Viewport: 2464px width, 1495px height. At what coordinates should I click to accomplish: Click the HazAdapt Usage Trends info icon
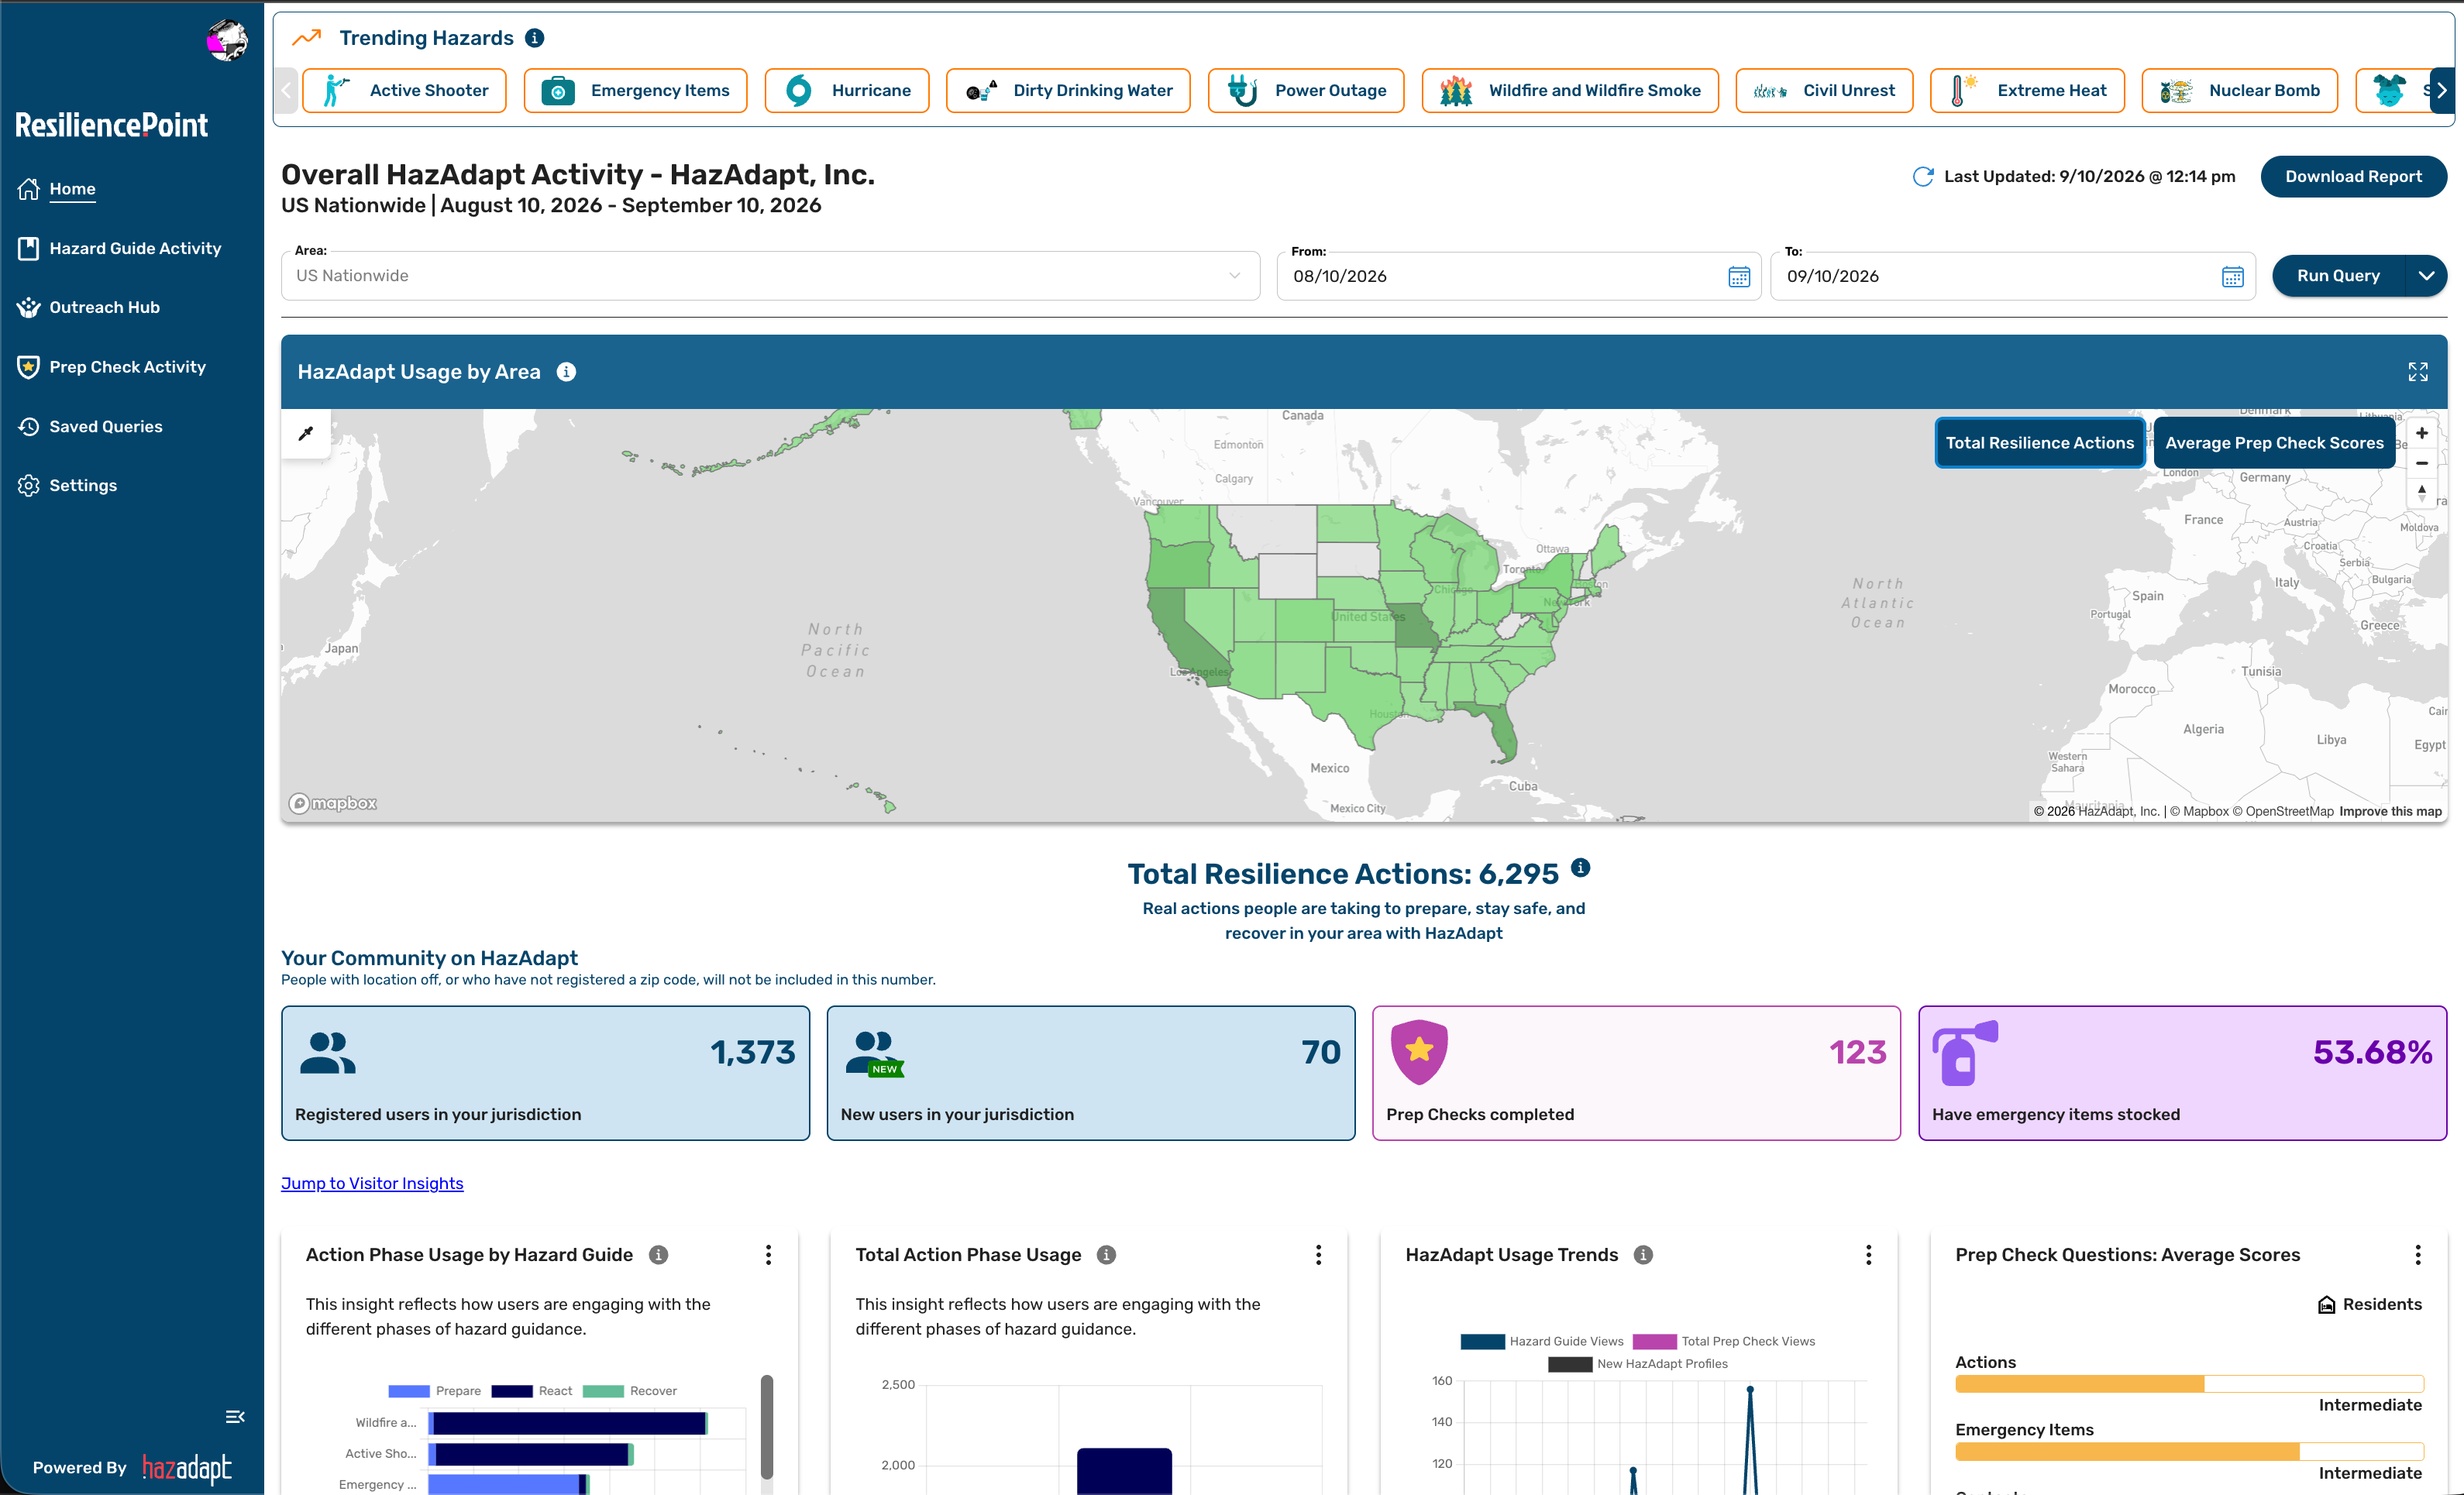click(1643, 1255)
